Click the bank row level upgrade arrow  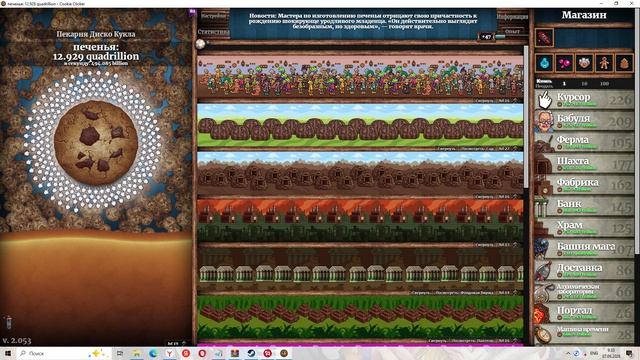click(516, 293)
